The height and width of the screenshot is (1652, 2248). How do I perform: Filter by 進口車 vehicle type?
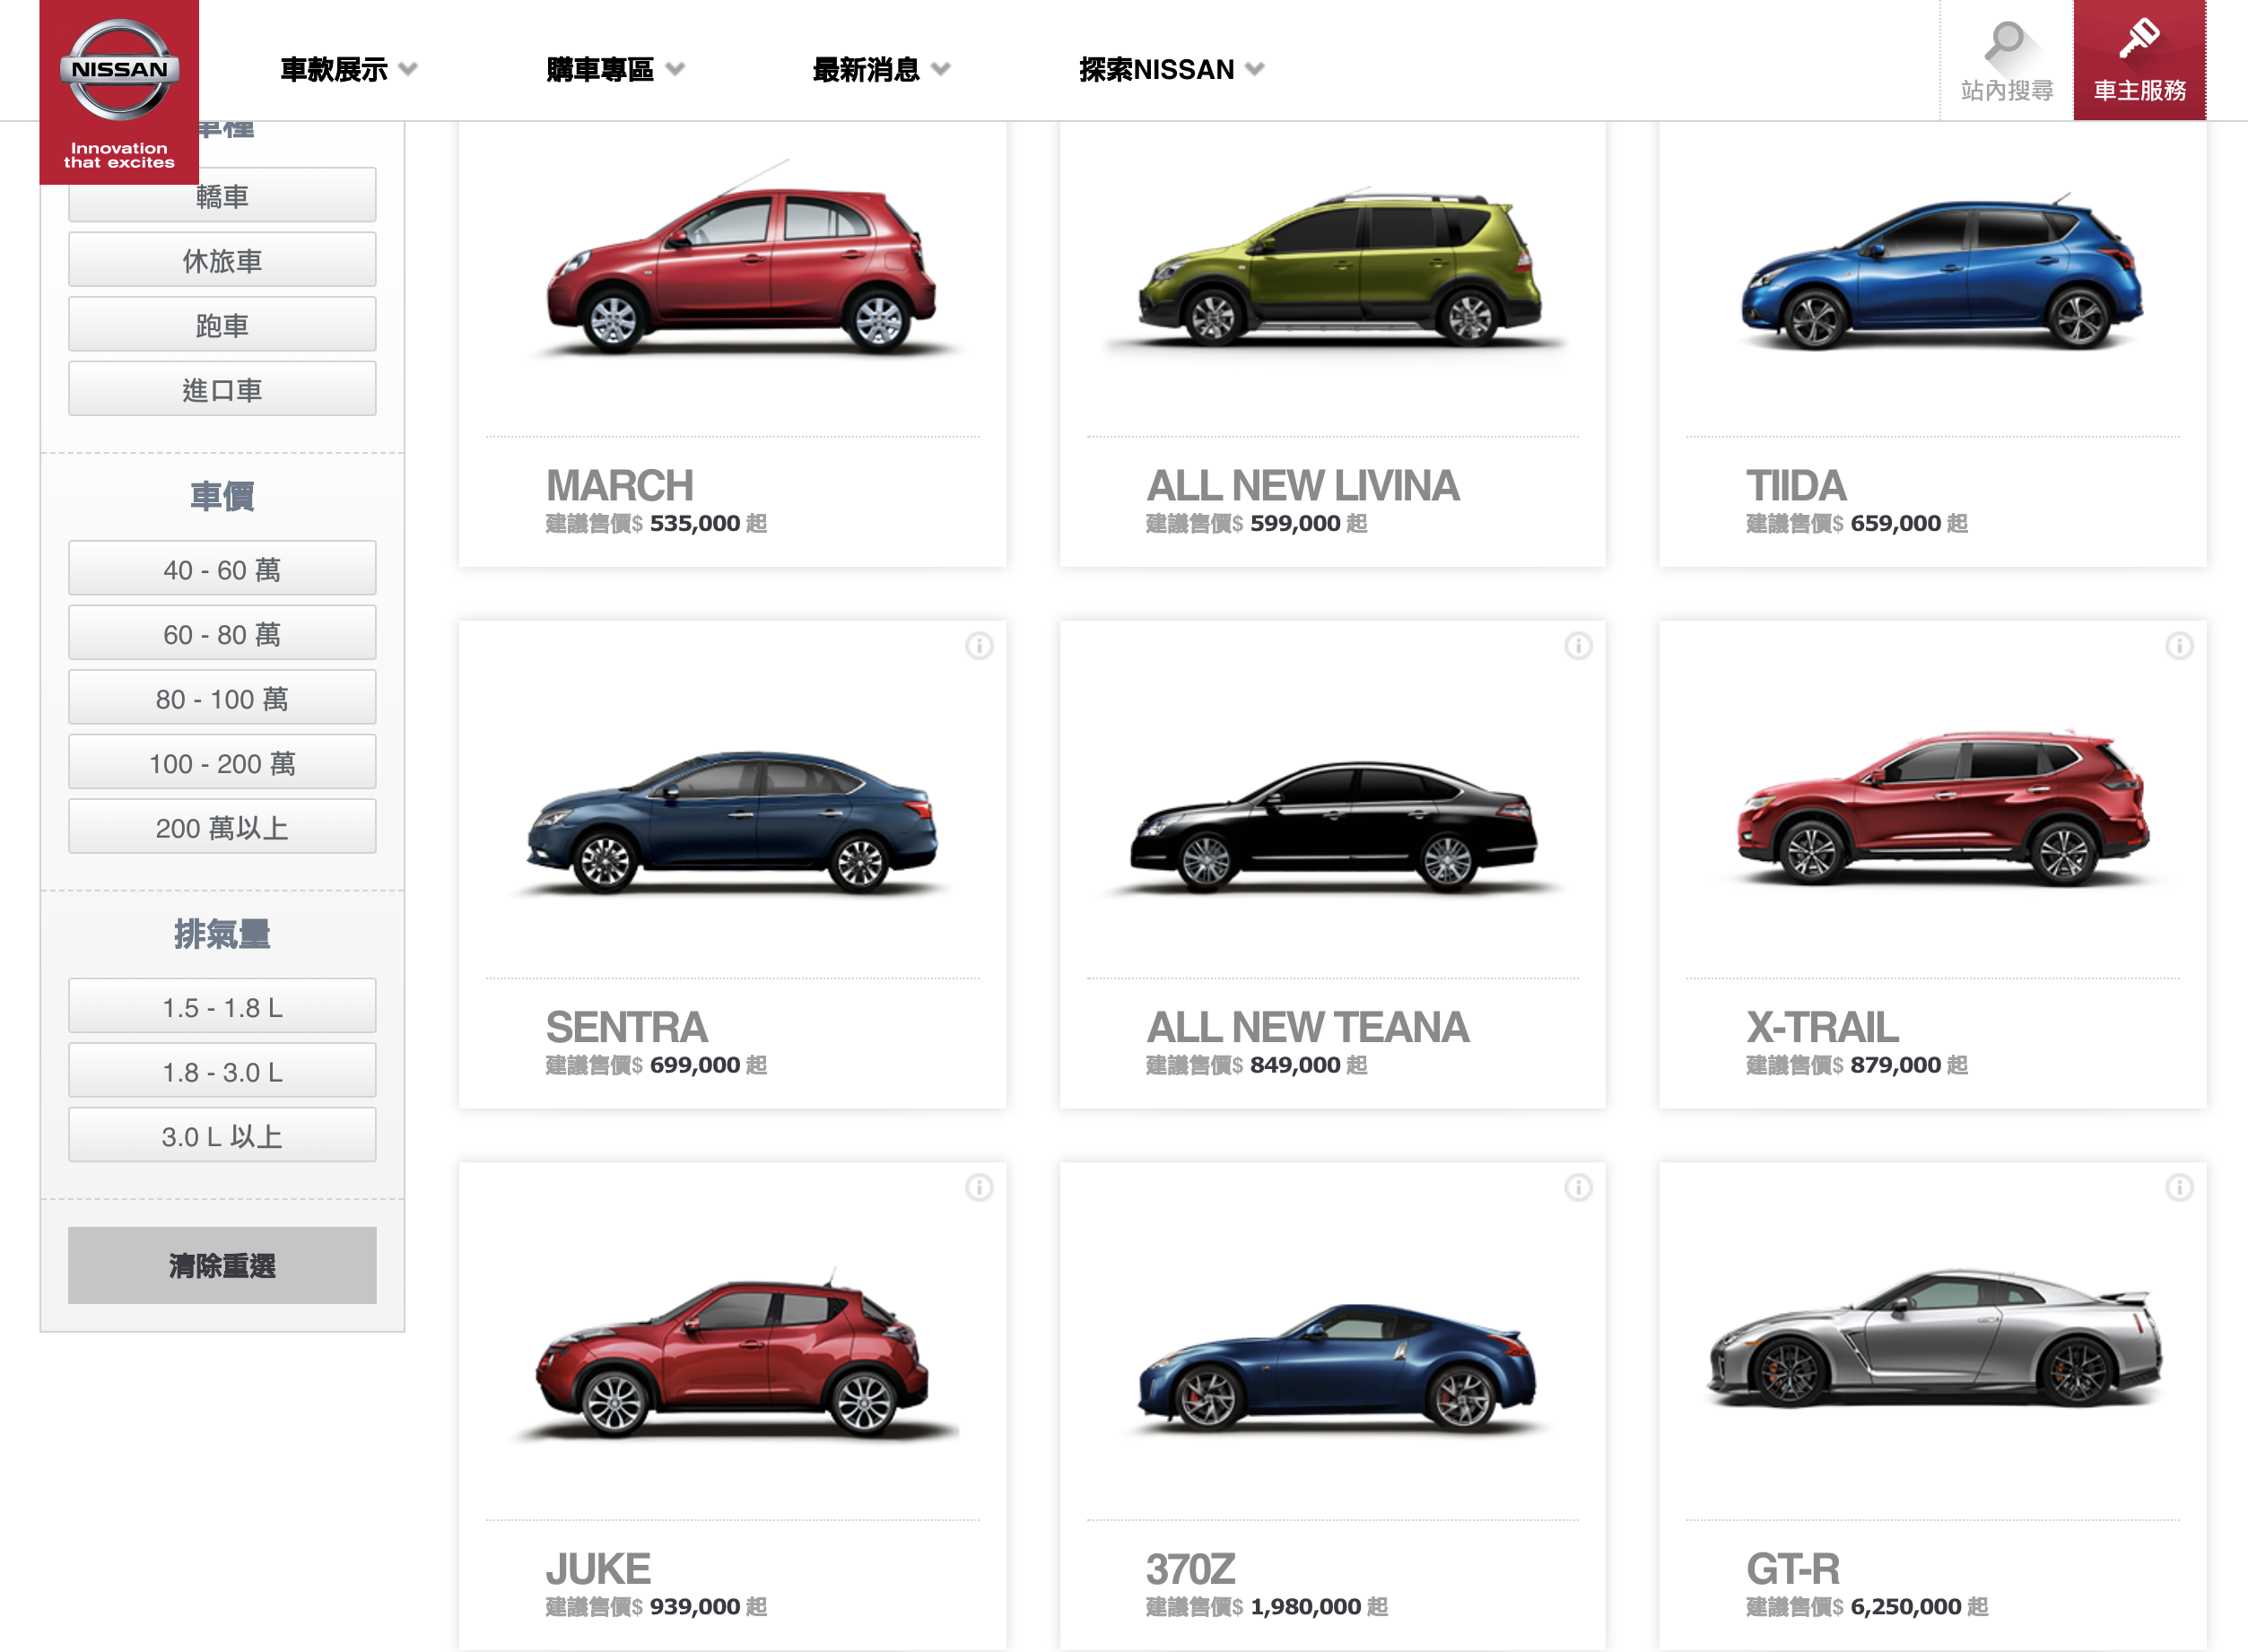click(222, 389)
